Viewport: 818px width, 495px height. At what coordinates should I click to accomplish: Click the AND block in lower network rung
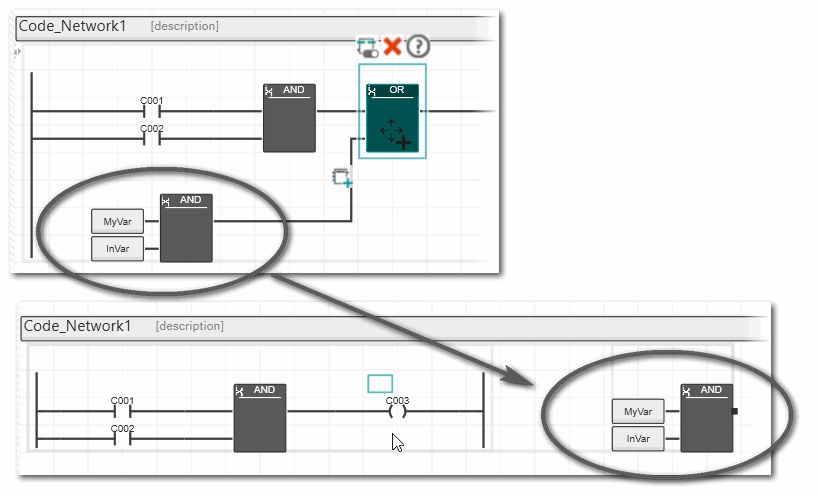pos(260,417)
